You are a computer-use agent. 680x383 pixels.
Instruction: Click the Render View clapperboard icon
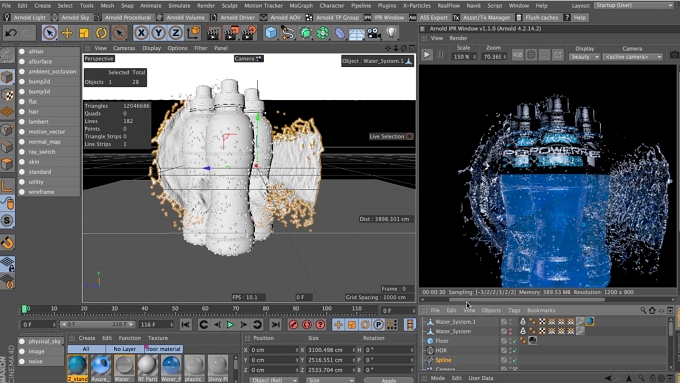click(x=213, y=33)
